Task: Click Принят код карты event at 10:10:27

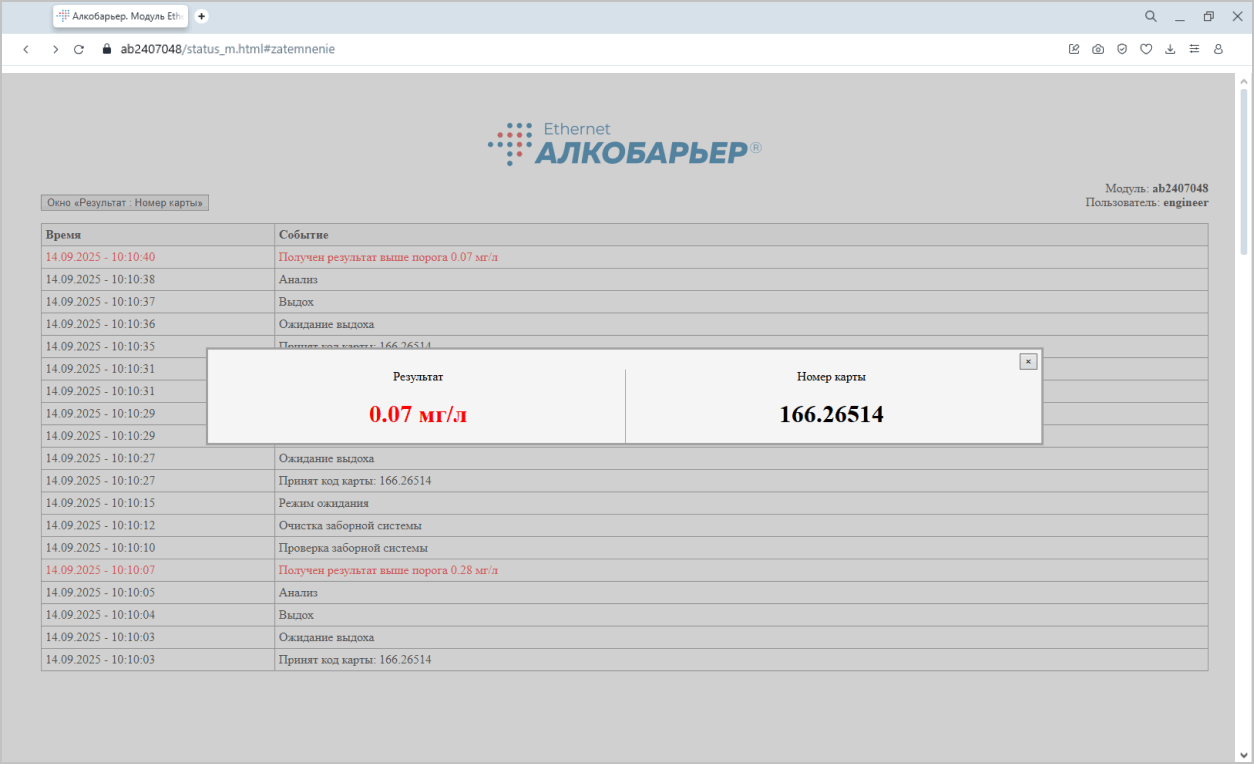Action: 355,481
